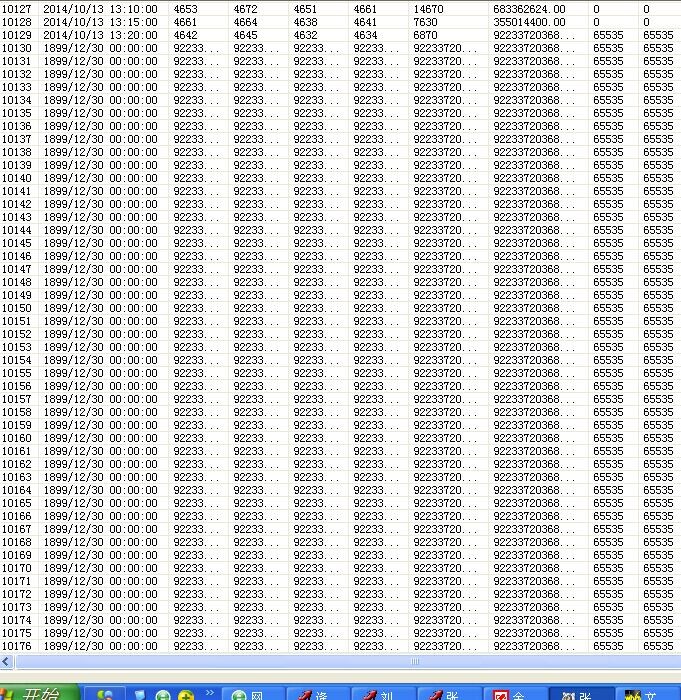Select row number 10129

coord(17,35)
